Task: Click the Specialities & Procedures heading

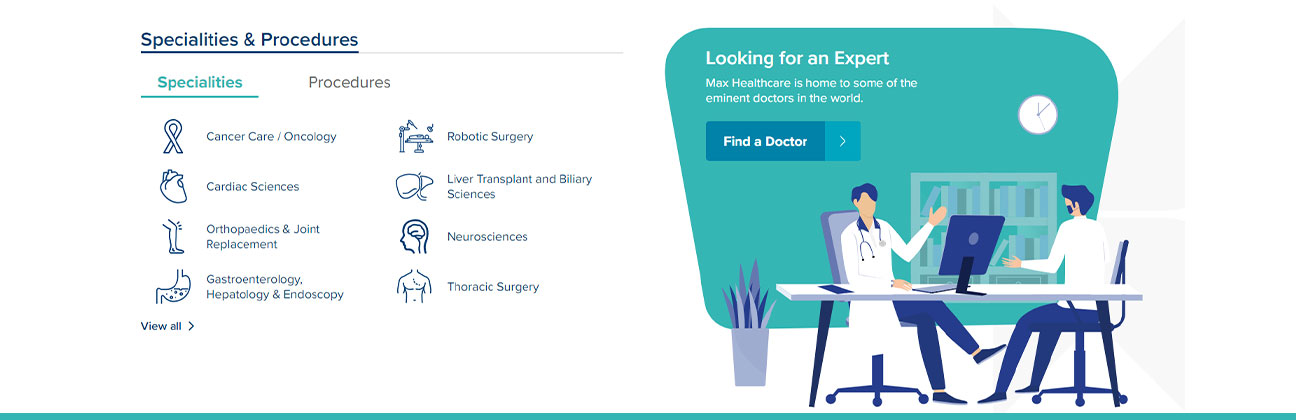Action: click(x=249, y=40)
